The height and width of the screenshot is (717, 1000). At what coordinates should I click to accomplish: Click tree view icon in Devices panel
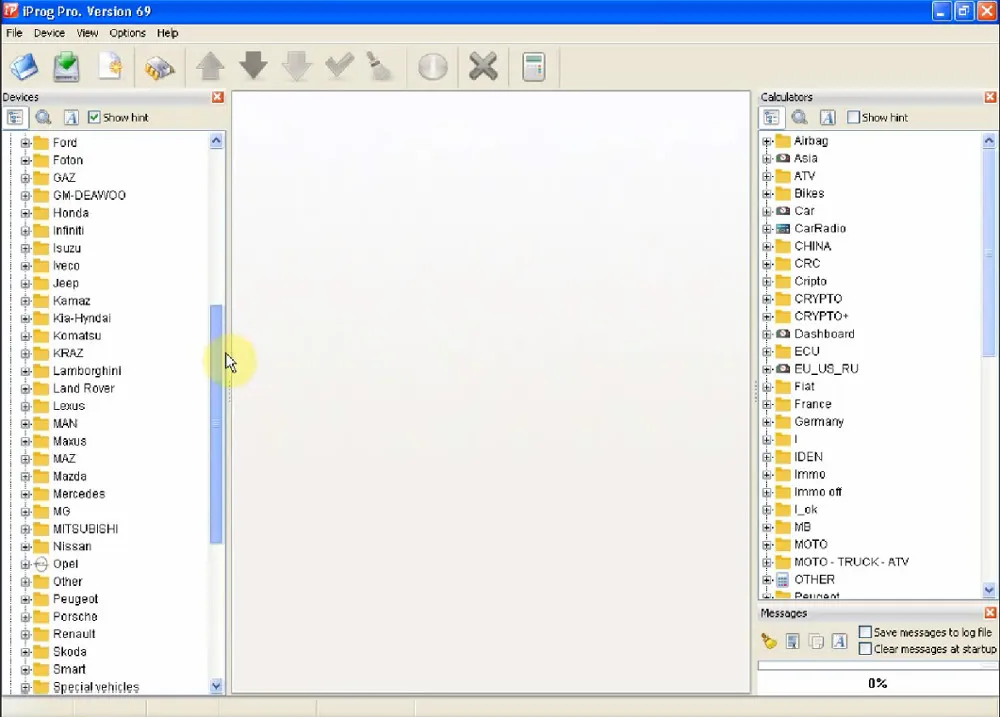point(15,117)
